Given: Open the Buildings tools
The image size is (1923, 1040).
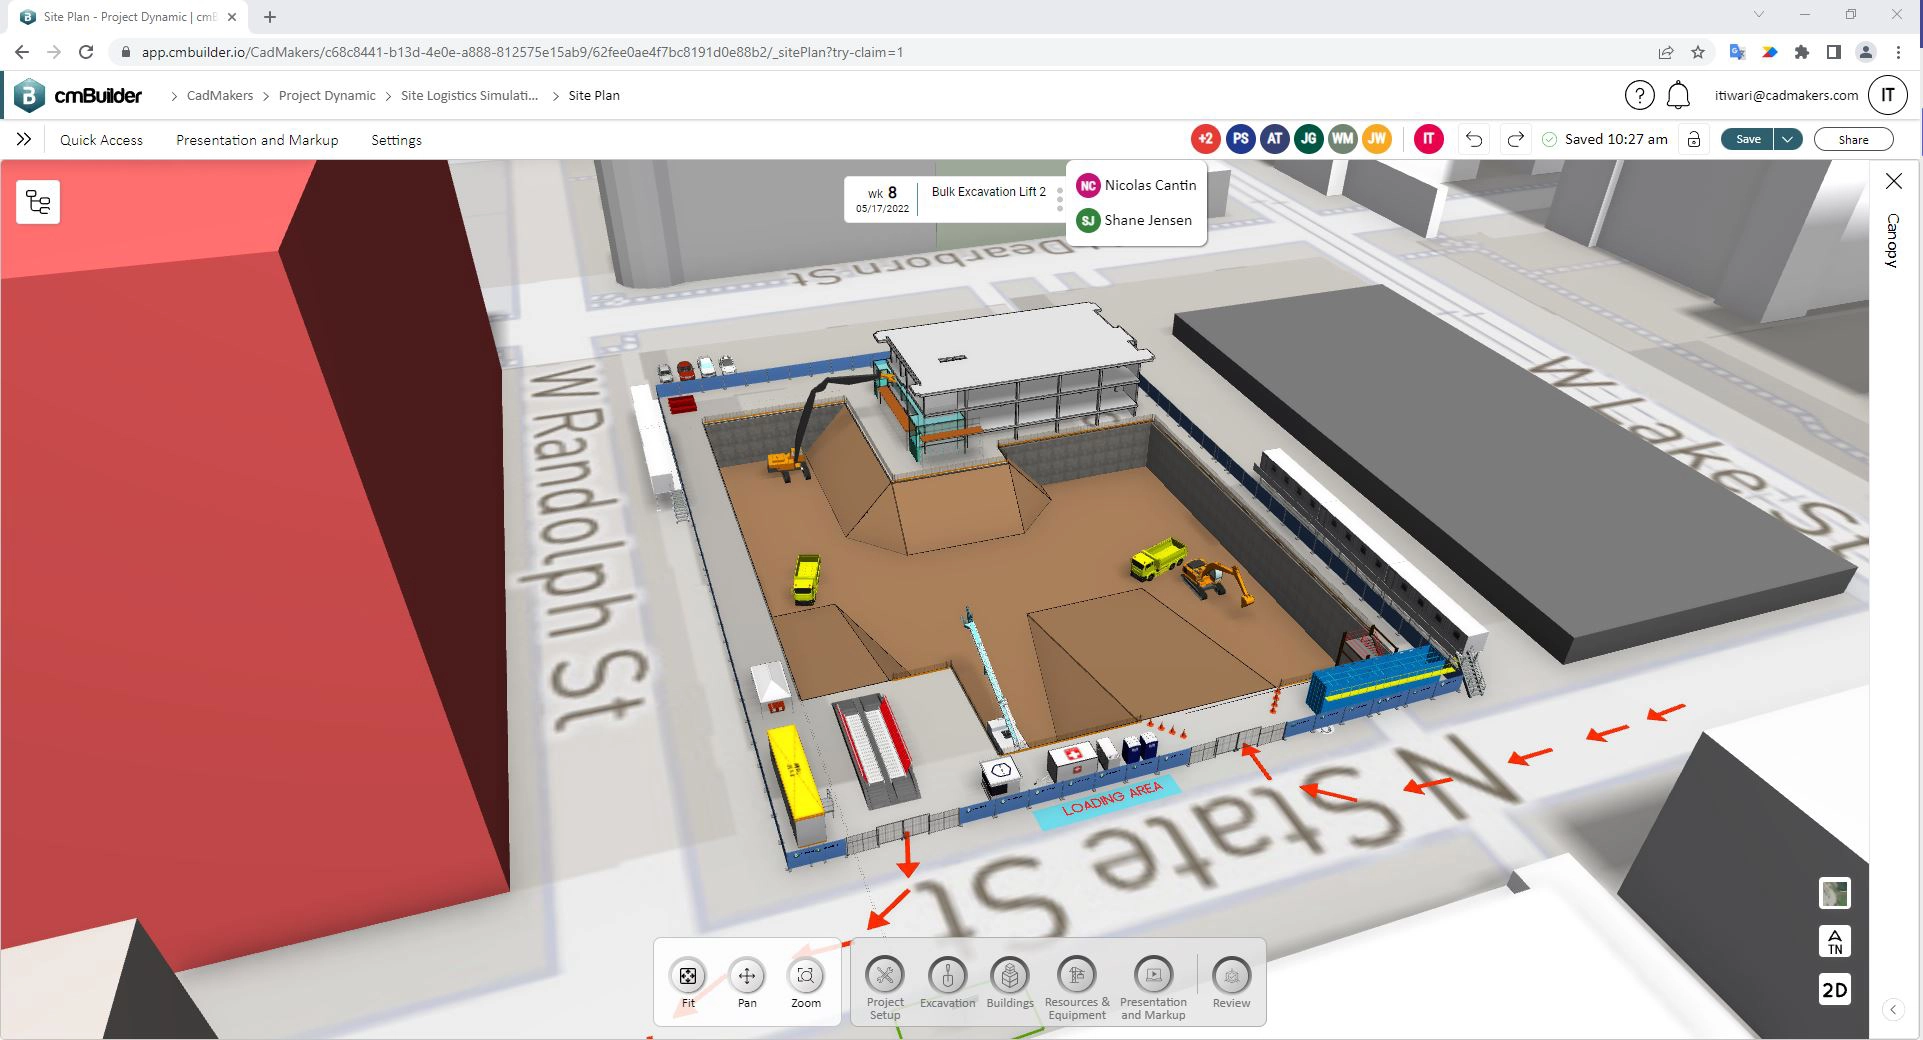Looking at the screenshot, I should [x=1010, y=976].
